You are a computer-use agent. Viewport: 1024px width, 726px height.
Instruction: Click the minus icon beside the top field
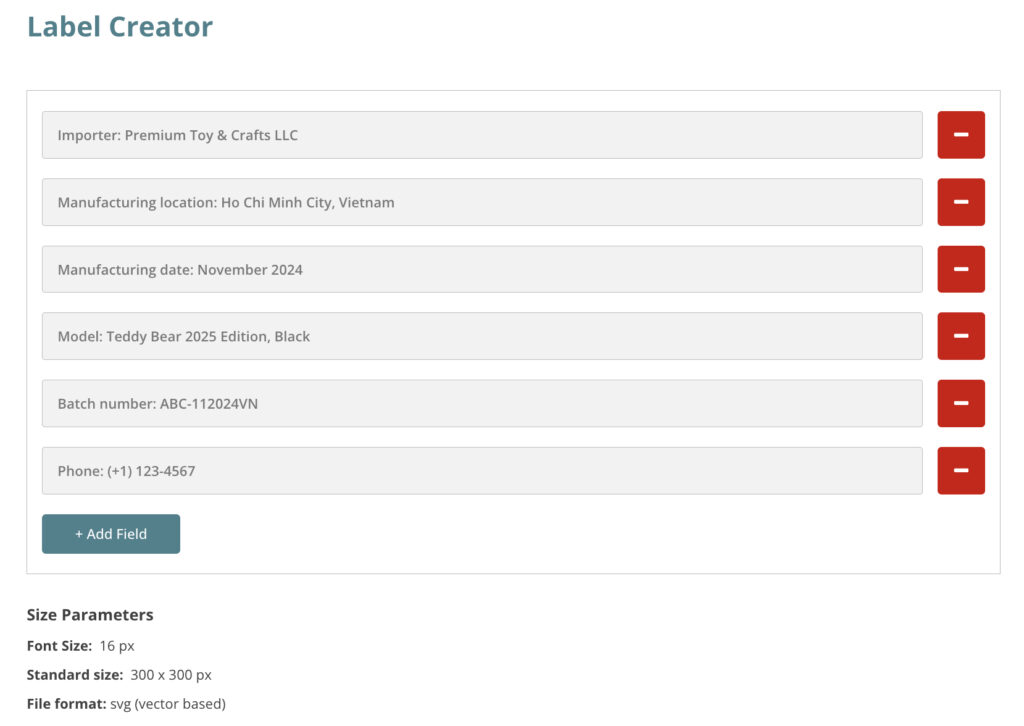(x=960, y=134)
